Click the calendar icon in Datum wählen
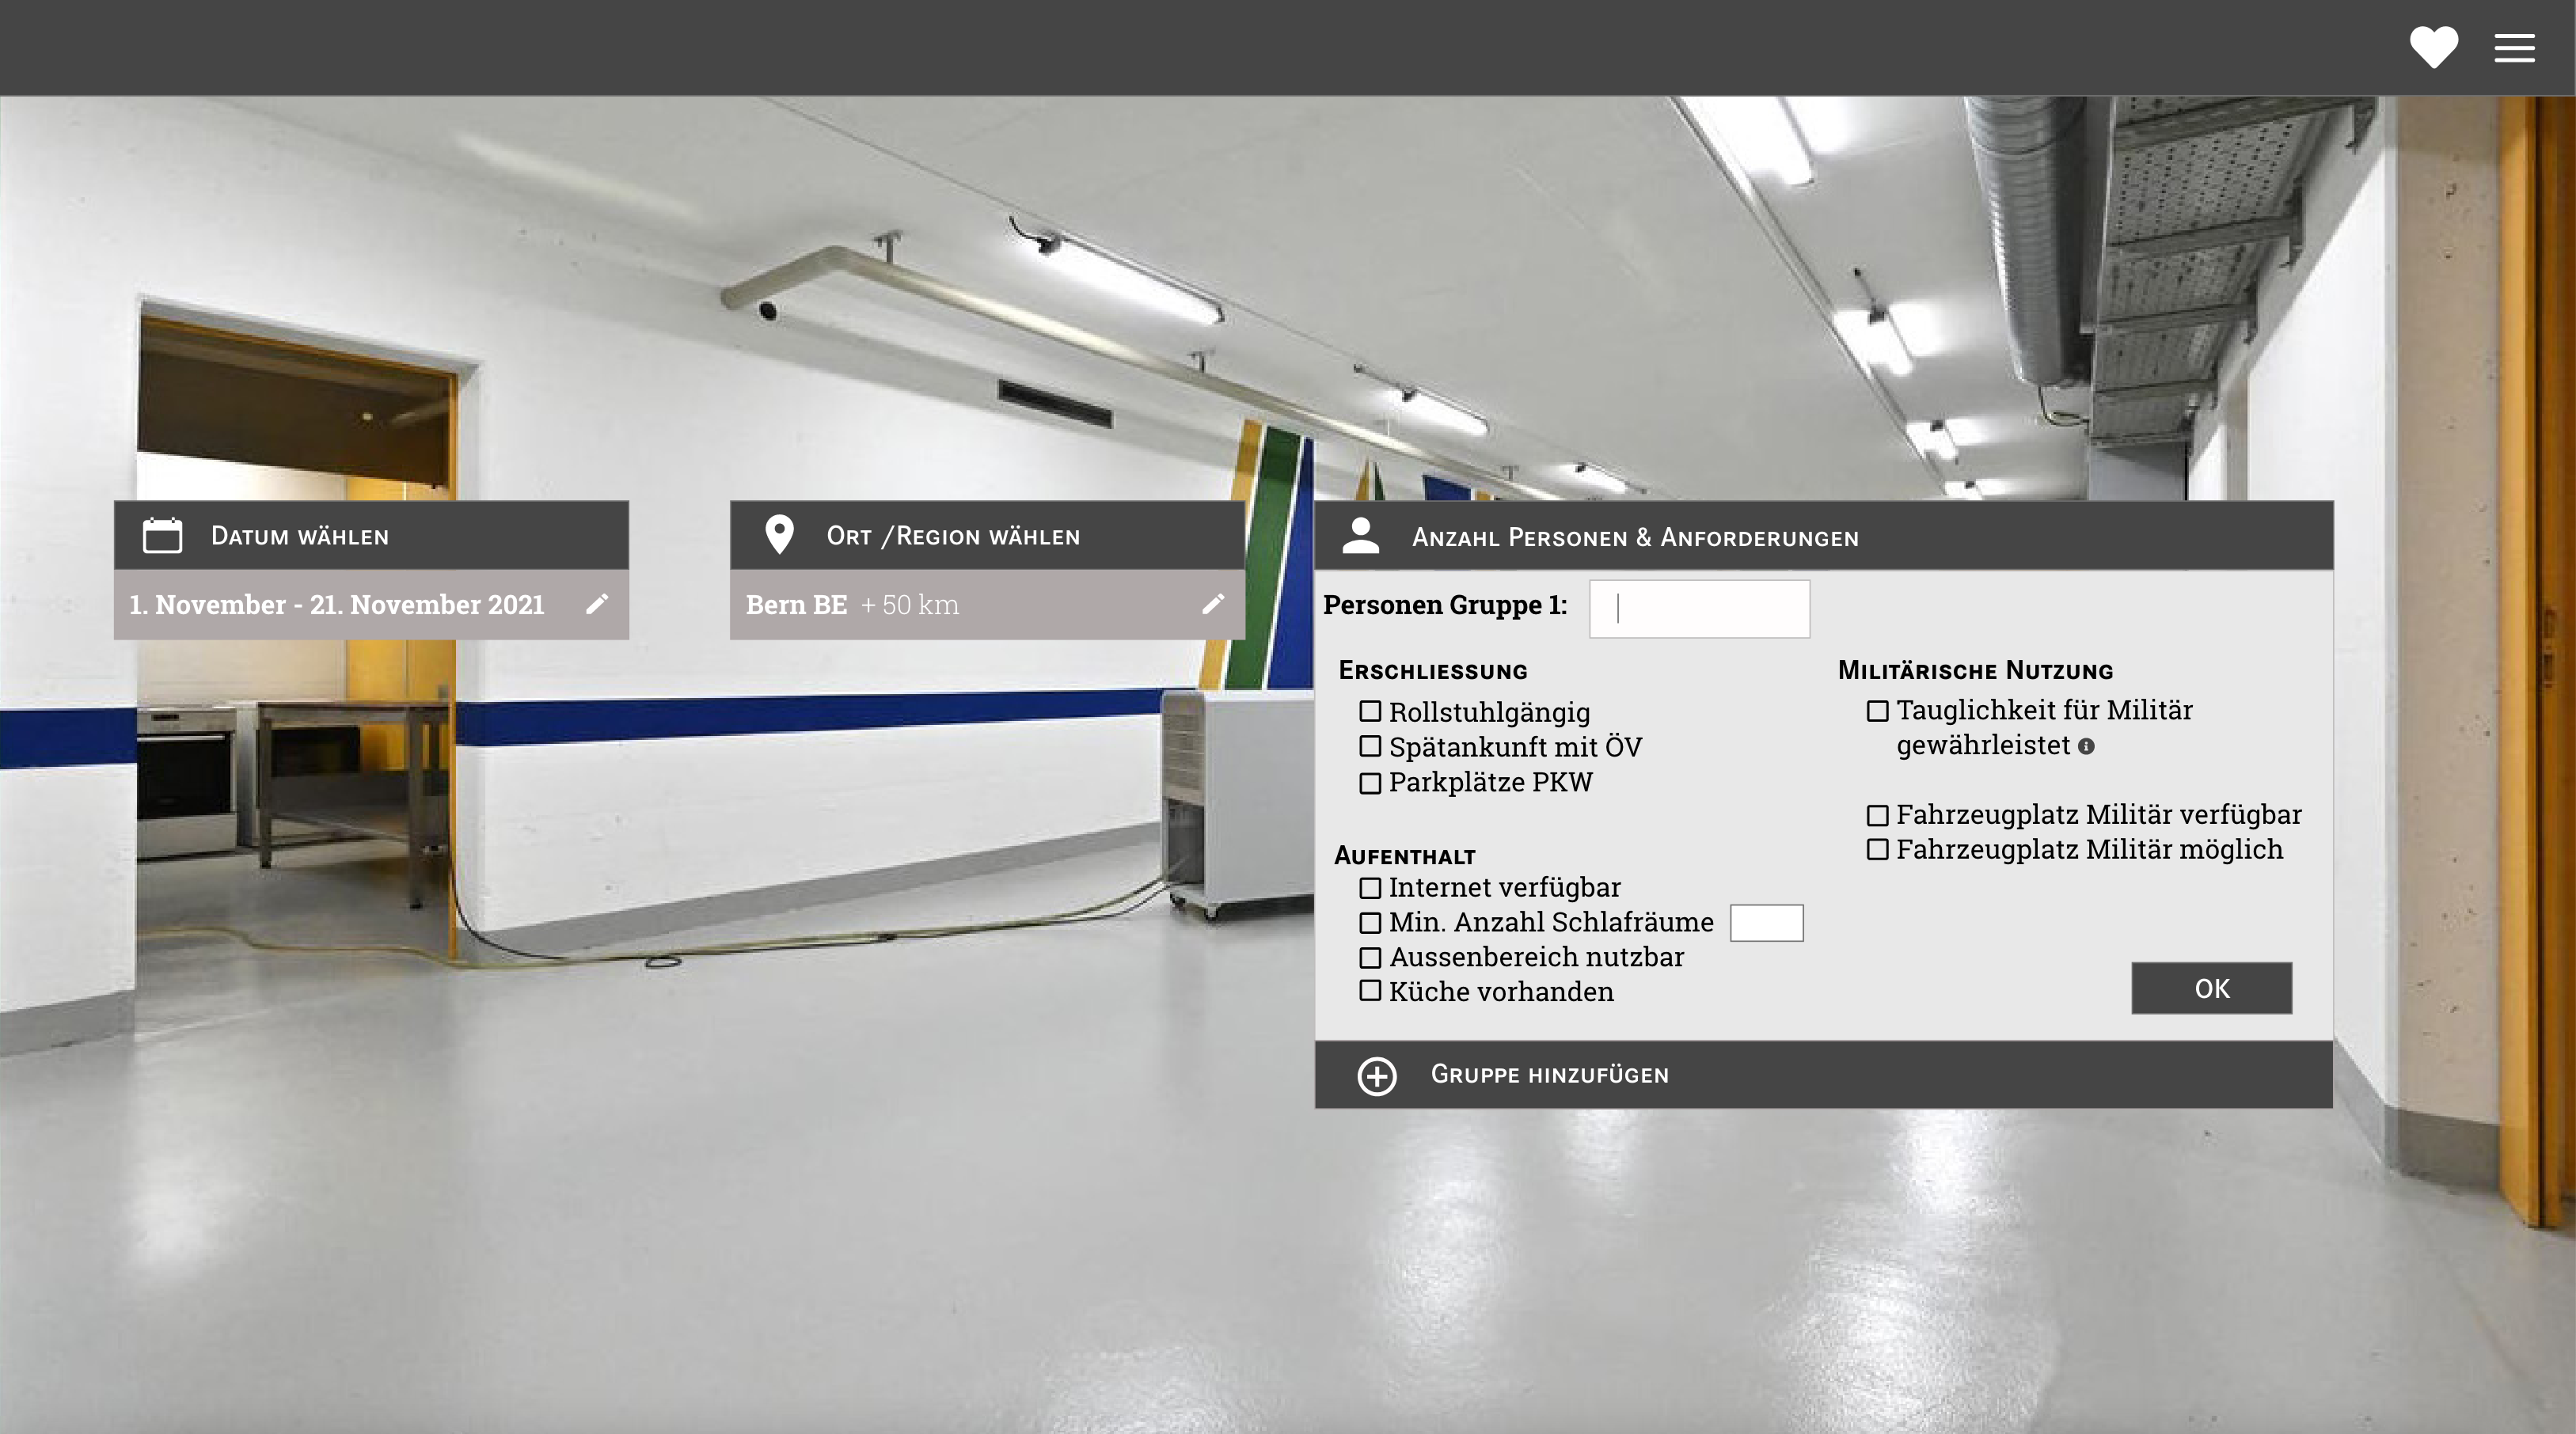2576x1434 pixels. 162,535
